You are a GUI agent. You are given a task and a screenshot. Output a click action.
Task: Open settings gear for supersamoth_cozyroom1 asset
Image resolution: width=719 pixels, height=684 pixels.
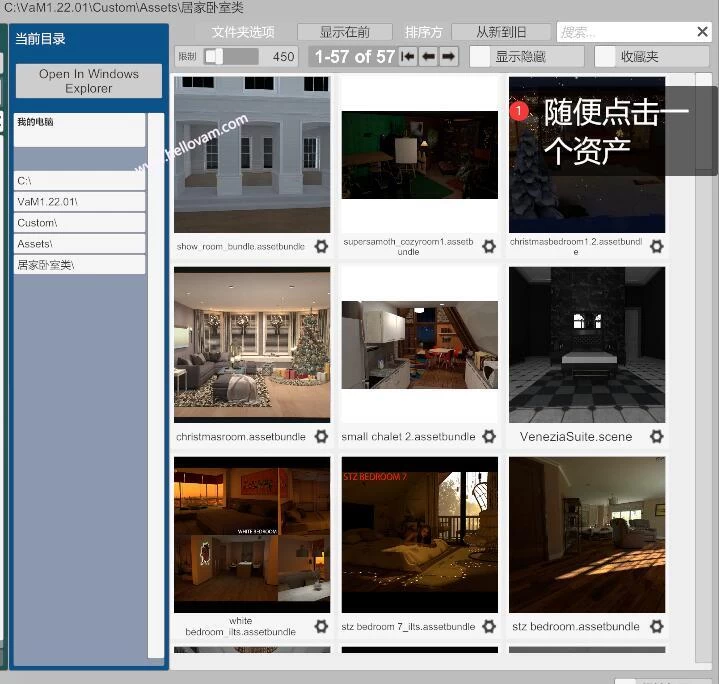click(489, 246)
